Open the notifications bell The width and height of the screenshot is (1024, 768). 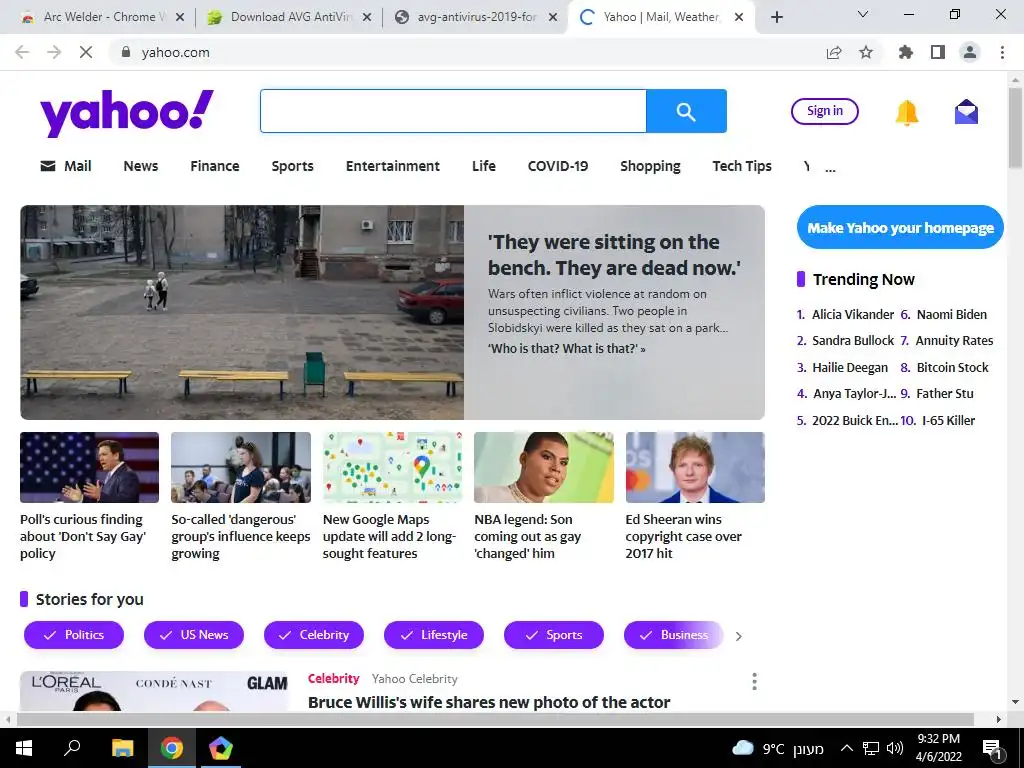tap(906, 112)
